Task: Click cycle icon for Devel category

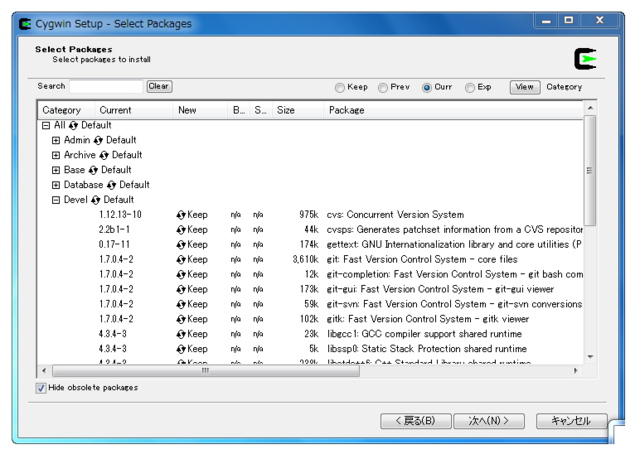Action: [x=96, y=200]
